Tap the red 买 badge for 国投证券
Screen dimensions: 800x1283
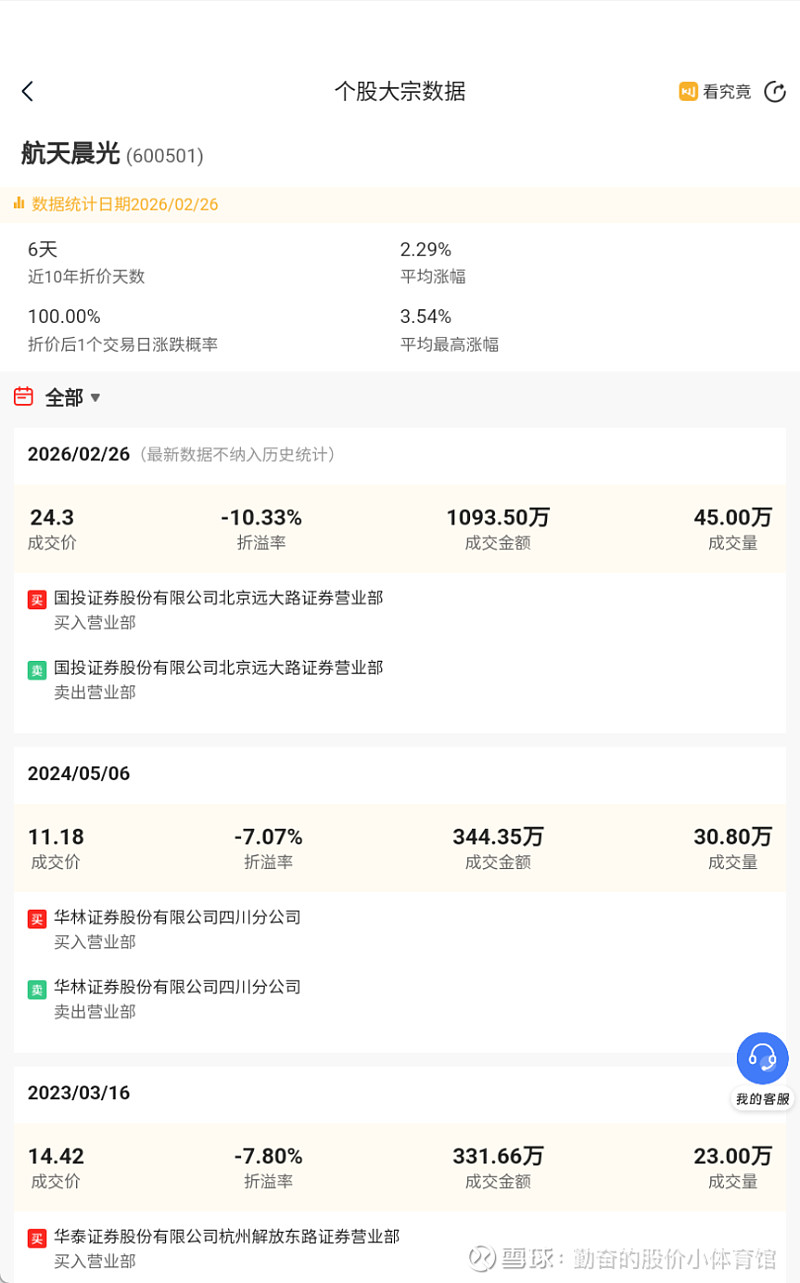click(37, 600)
